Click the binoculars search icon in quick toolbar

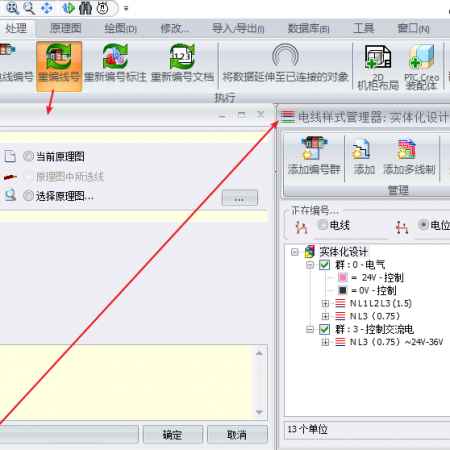click(86, 8)
